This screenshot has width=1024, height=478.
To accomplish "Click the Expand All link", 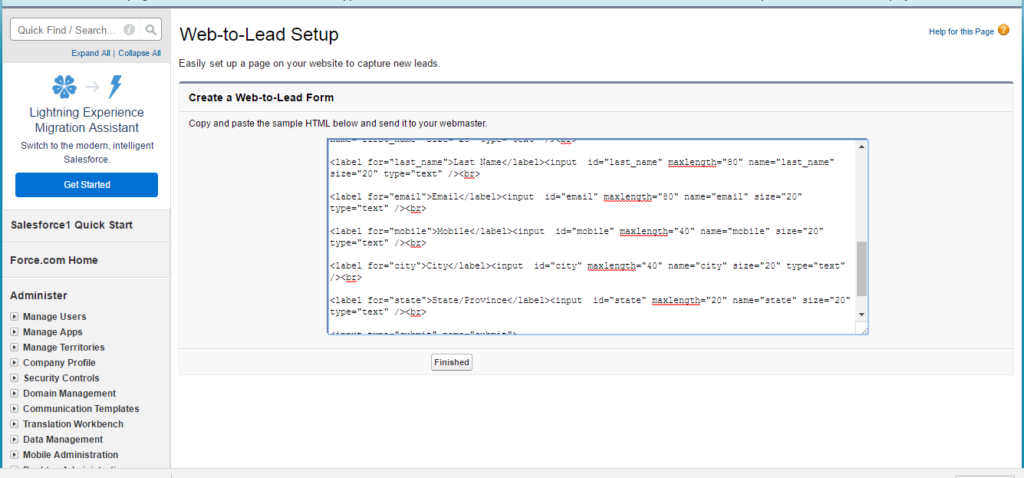I will click(91, 54).
